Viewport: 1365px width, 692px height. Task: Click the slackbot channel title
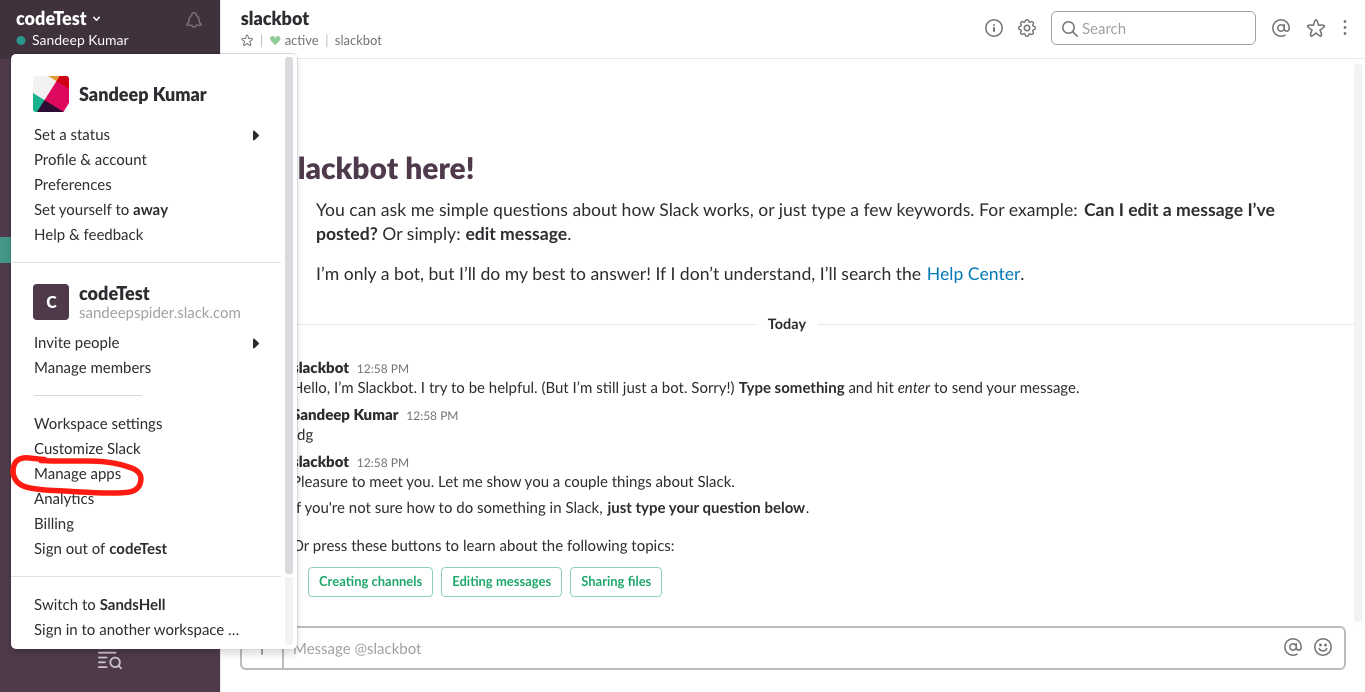tap(275, 18)
